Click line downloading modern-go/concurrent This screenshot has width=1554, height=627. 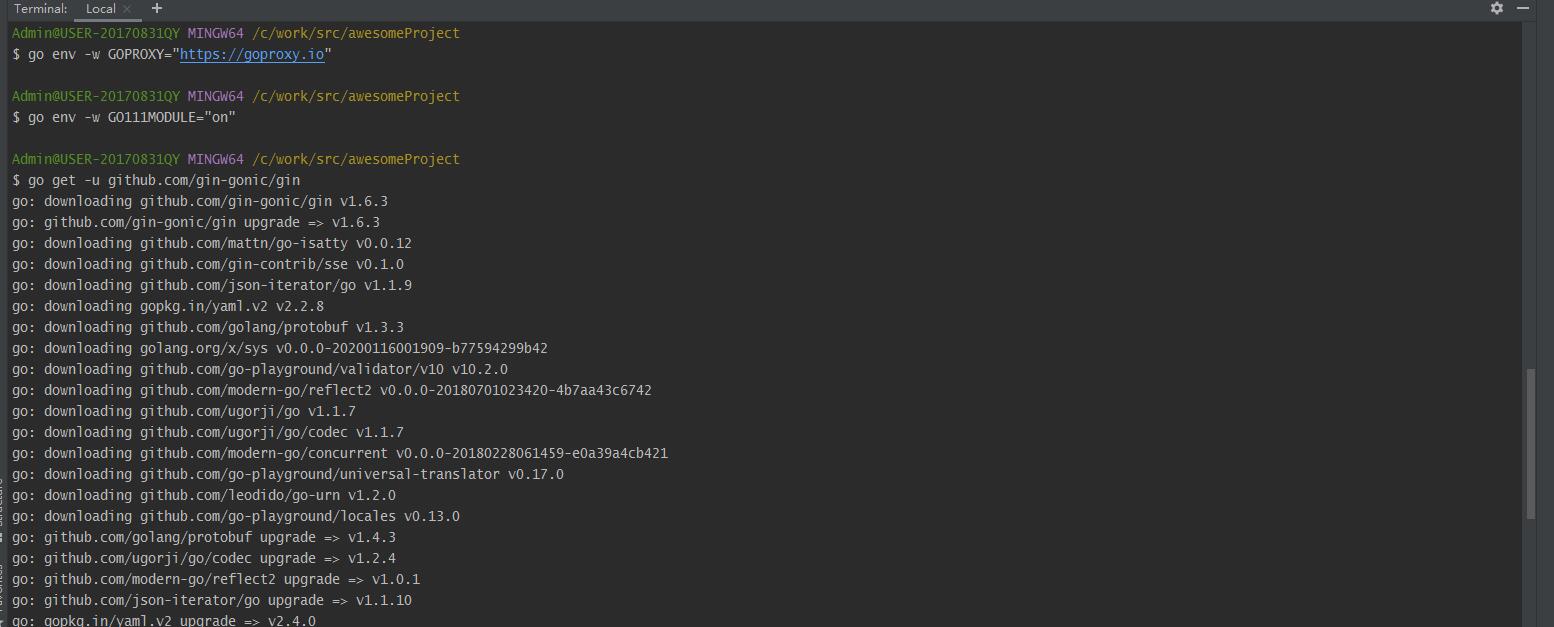[340, 453]
